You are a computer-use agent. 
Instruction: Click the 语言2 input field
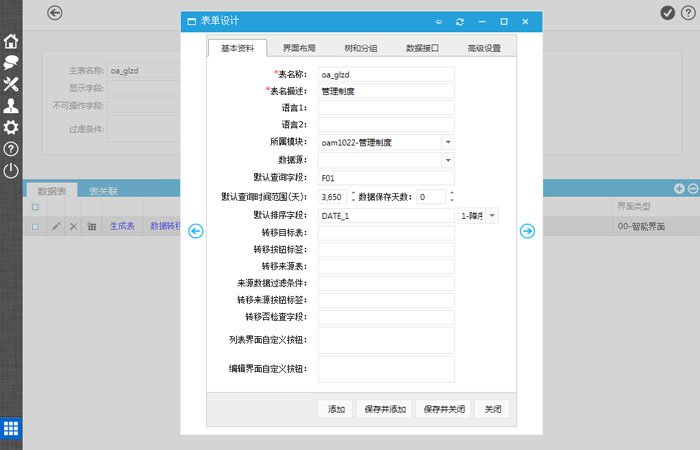click(x=386, y=125)
